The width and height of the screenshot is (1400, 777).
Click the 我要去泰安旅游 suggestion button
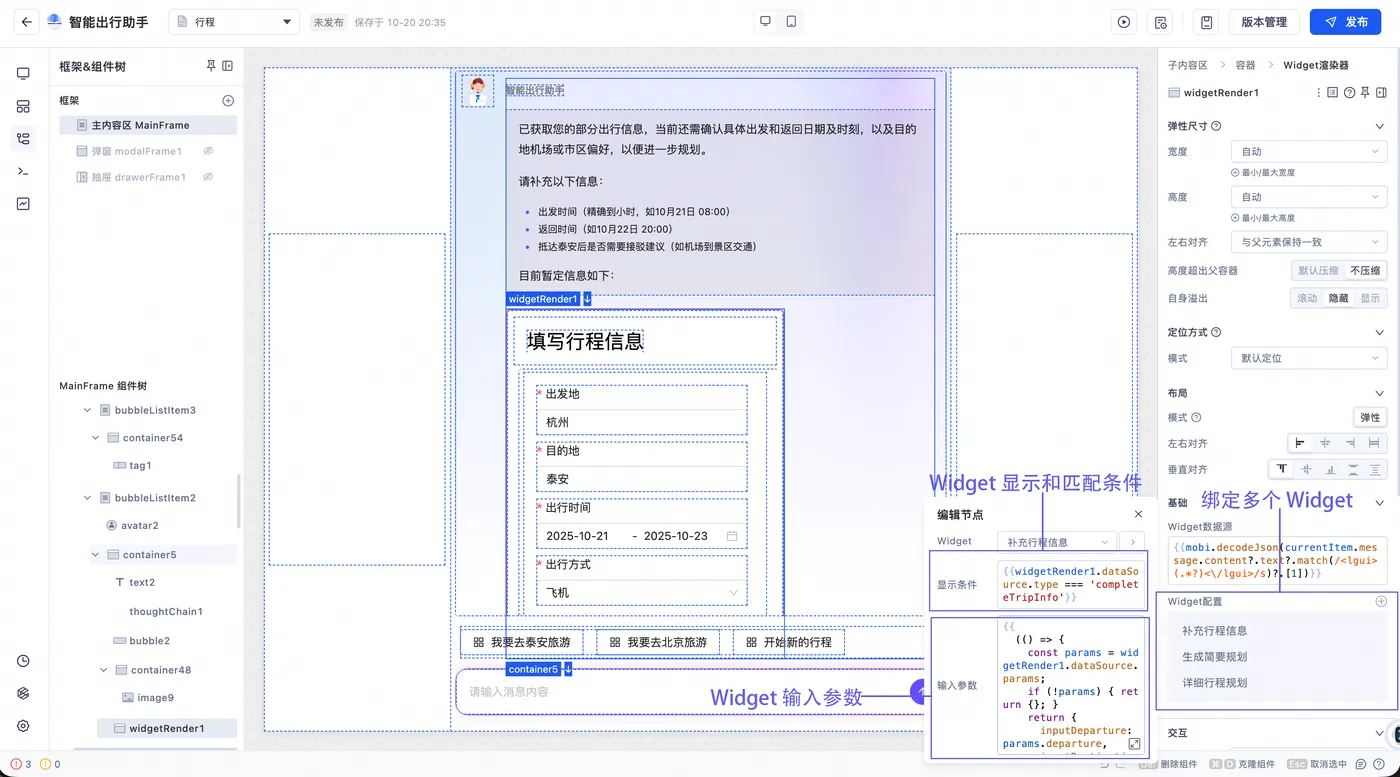[522, 642]
